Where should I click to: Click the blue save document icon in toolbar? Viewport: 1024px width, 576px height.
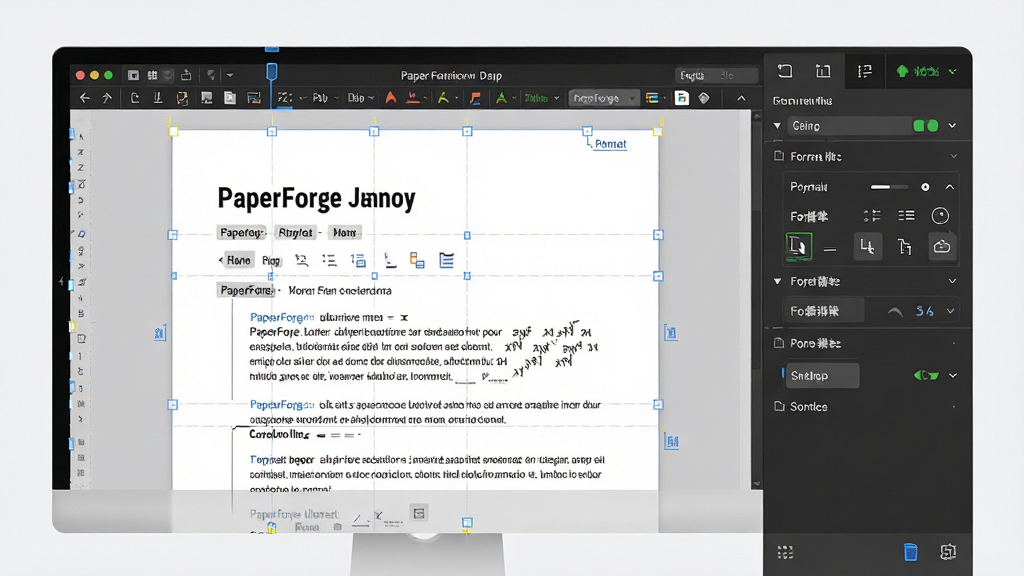[x=681, y=98]
